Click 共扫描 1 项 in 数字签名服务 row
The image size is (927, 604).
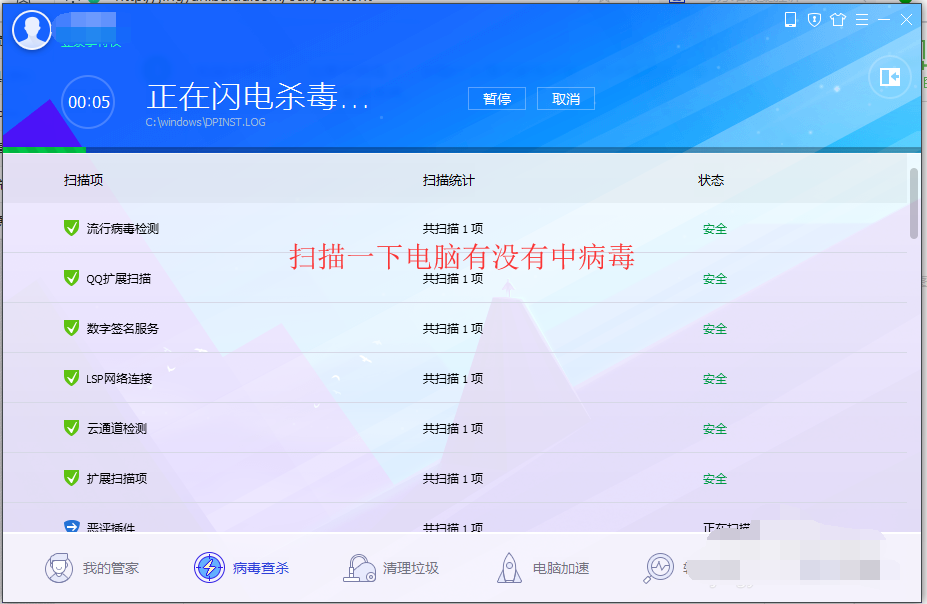(453, 329)
